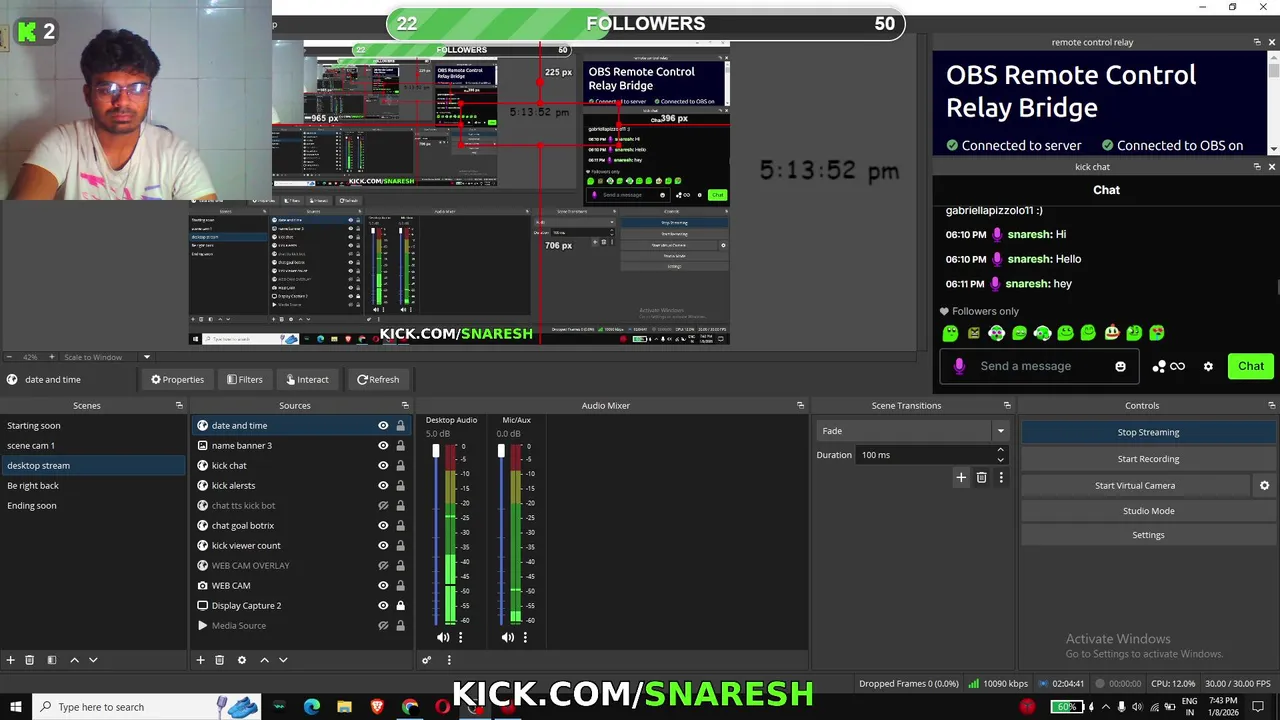Hide the chat goal botrix source
Viewport: 1280px width, 720px height.
[383, 525]
